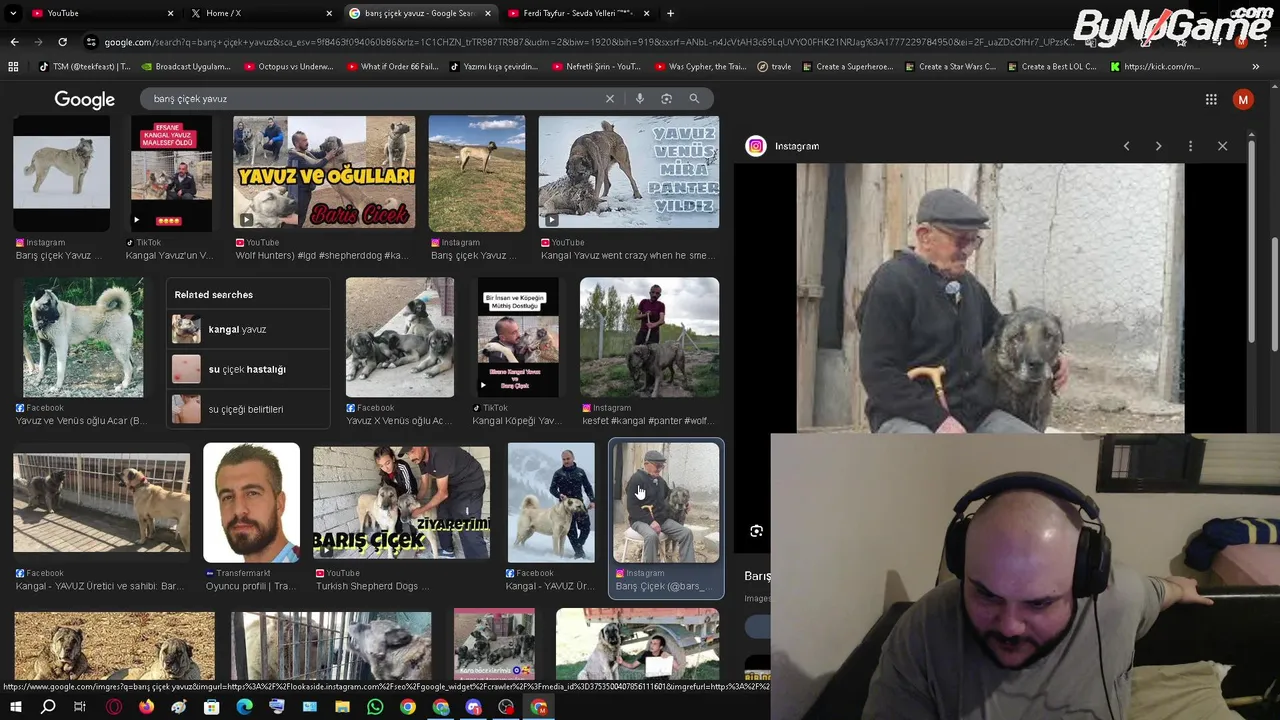
Task: Open the Broadcast Uygulam... bookmark
Action: point(186,67)
